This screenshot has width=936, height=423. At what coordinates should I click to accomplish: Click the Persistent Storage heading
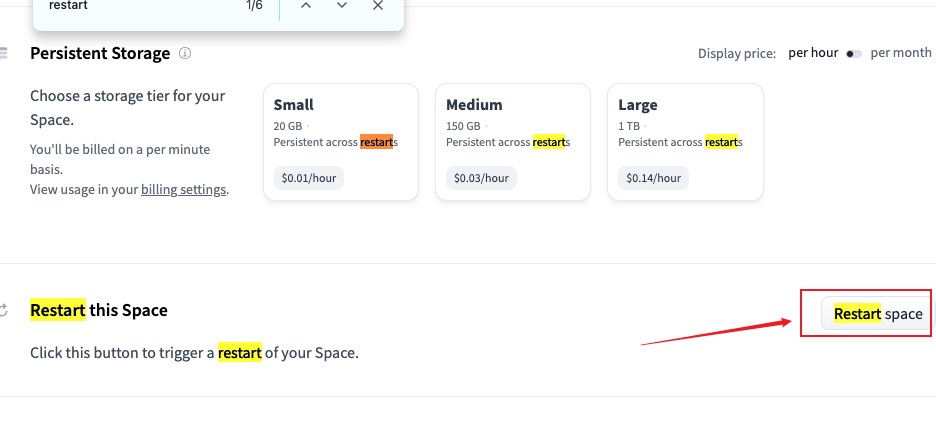point(100,54)
